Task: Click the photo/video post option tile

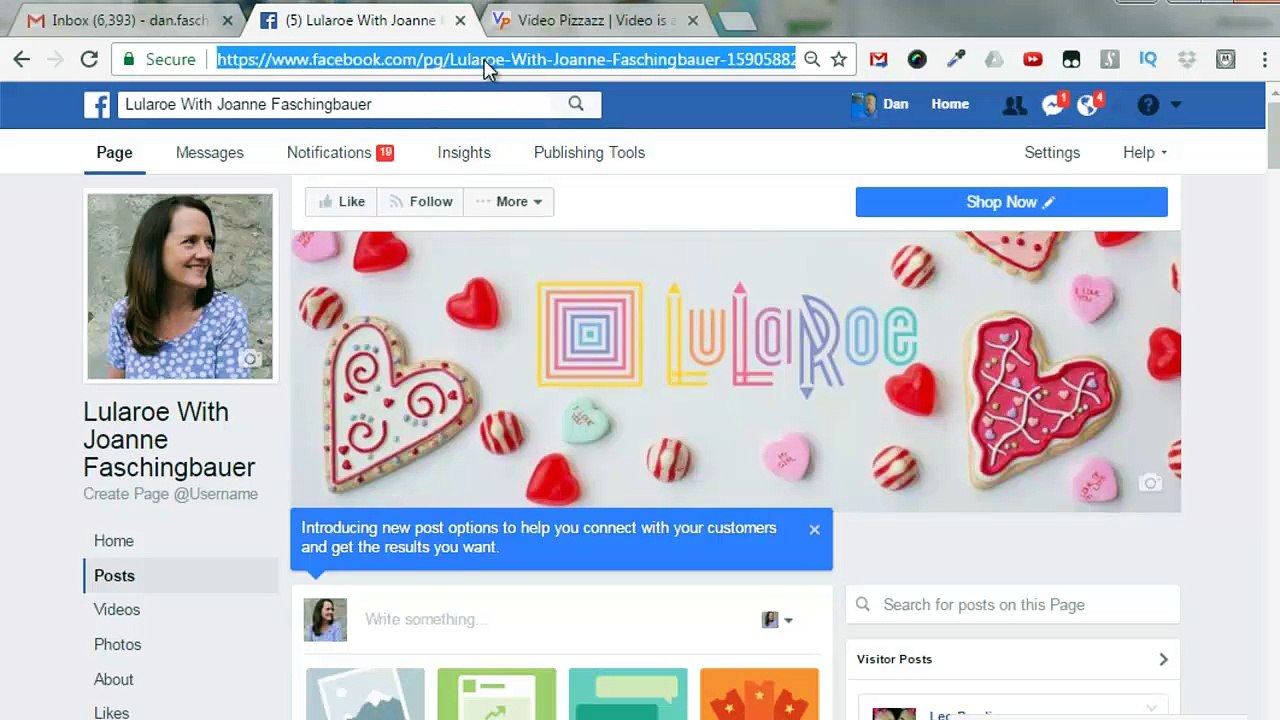Action: (365, 694)
